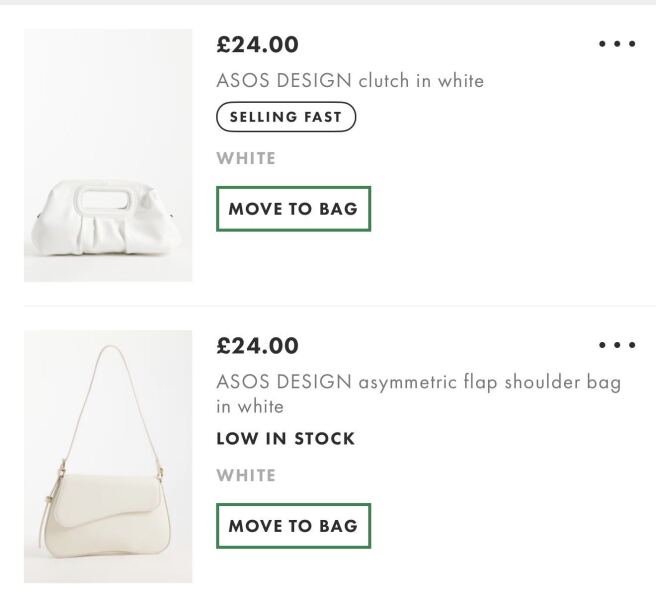Click the LOW IN STOCK label
The height and width of the screenshot is (600, 656).
[285, 438]
